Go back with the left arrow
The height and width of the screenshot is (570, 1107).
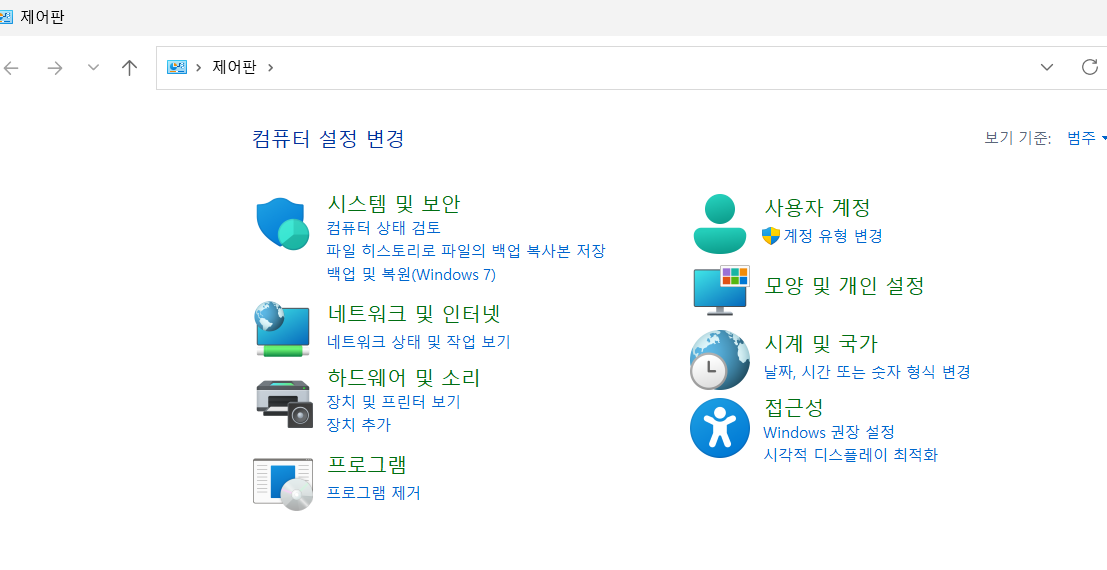tap(11, 68)
